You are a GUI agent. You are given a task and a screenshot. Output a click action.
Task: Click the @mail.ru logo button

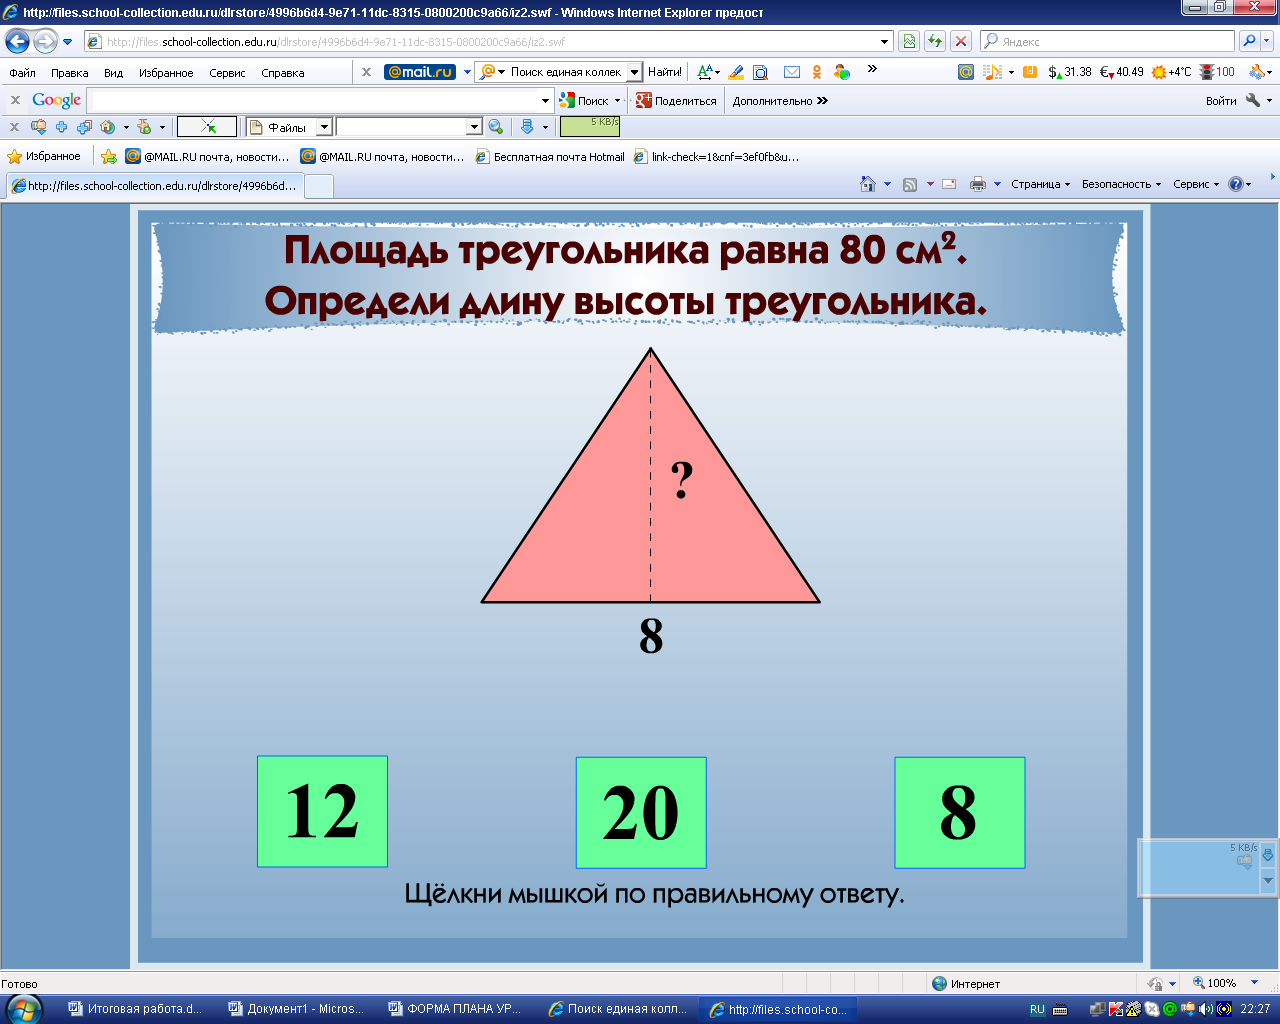[x=420, y=72]
